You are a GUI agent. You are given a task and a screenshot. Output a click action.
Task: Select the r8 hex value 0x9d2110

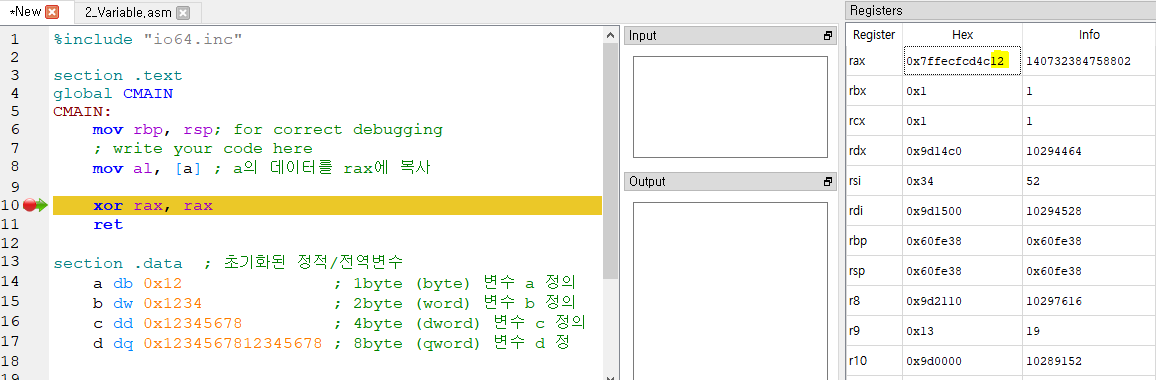[962, 301]
